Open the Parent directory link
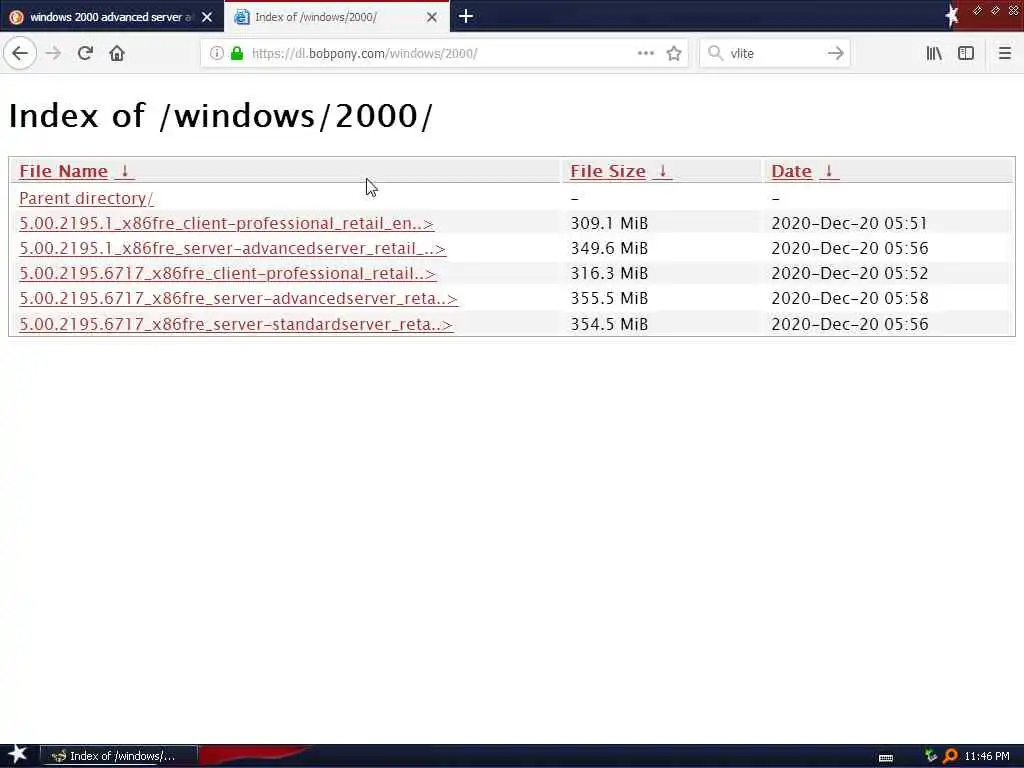The image size is (1024, 768). (86, 198)
